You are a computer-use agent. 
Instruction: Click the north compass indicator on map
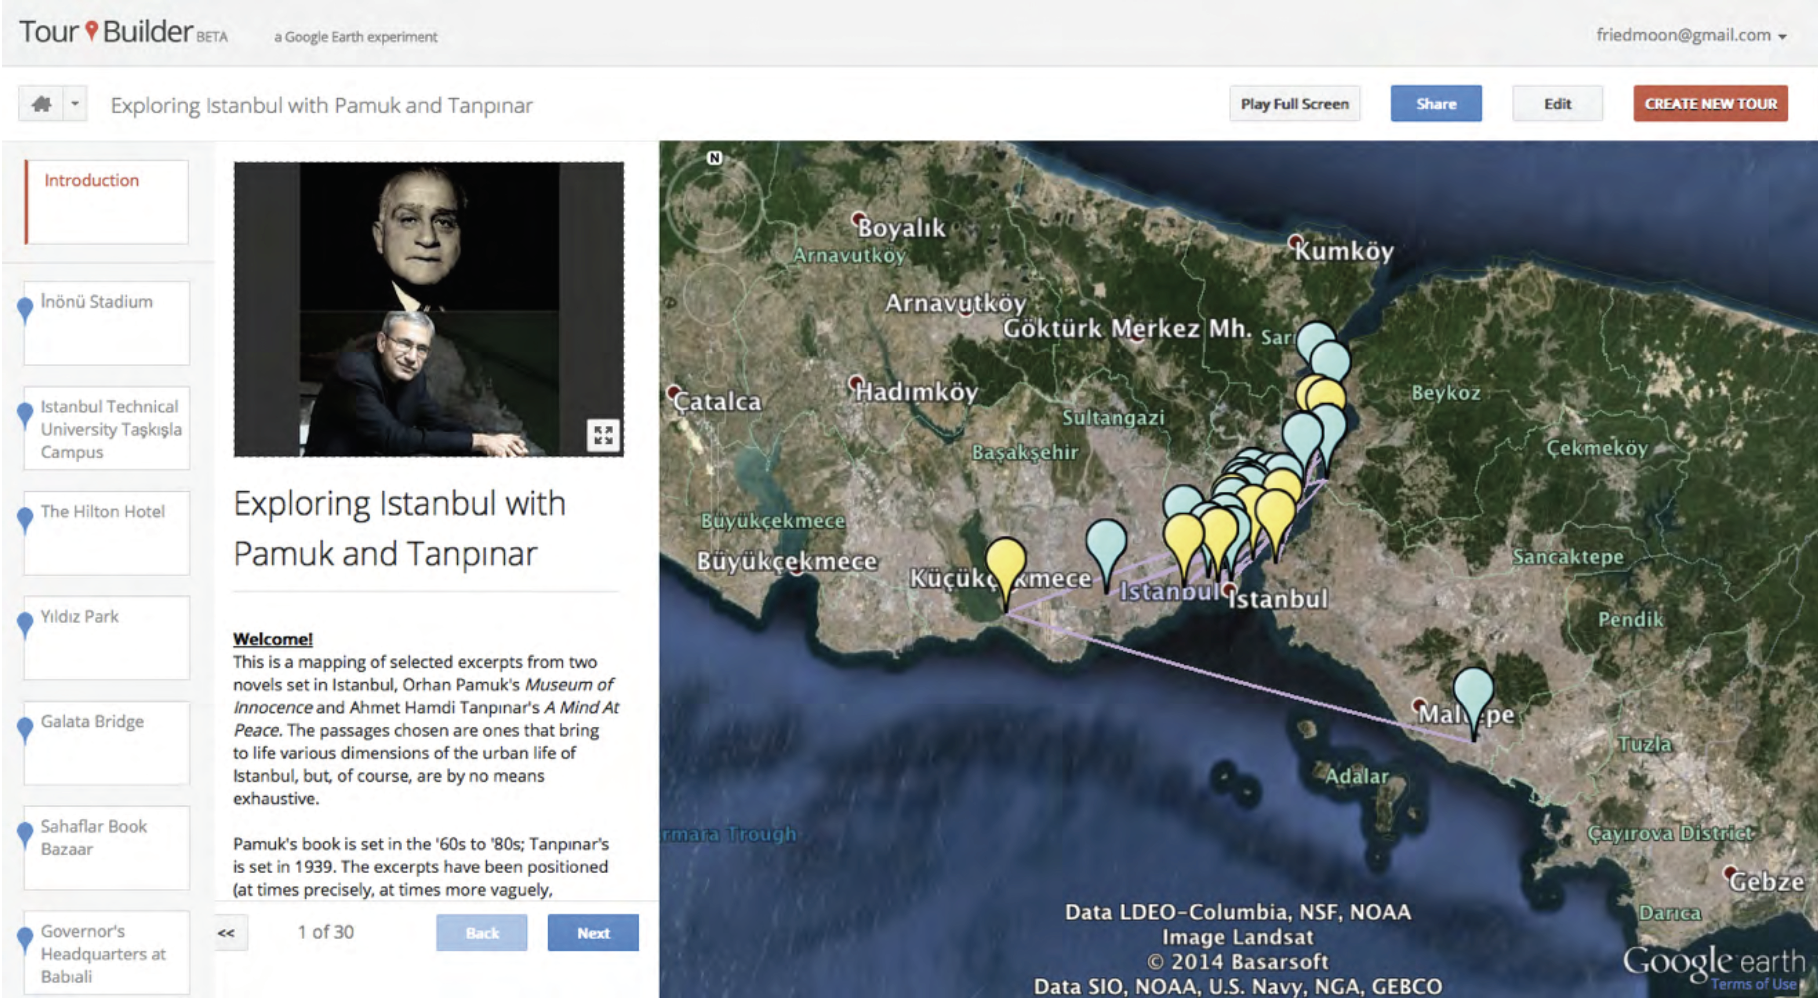(714, 158)
